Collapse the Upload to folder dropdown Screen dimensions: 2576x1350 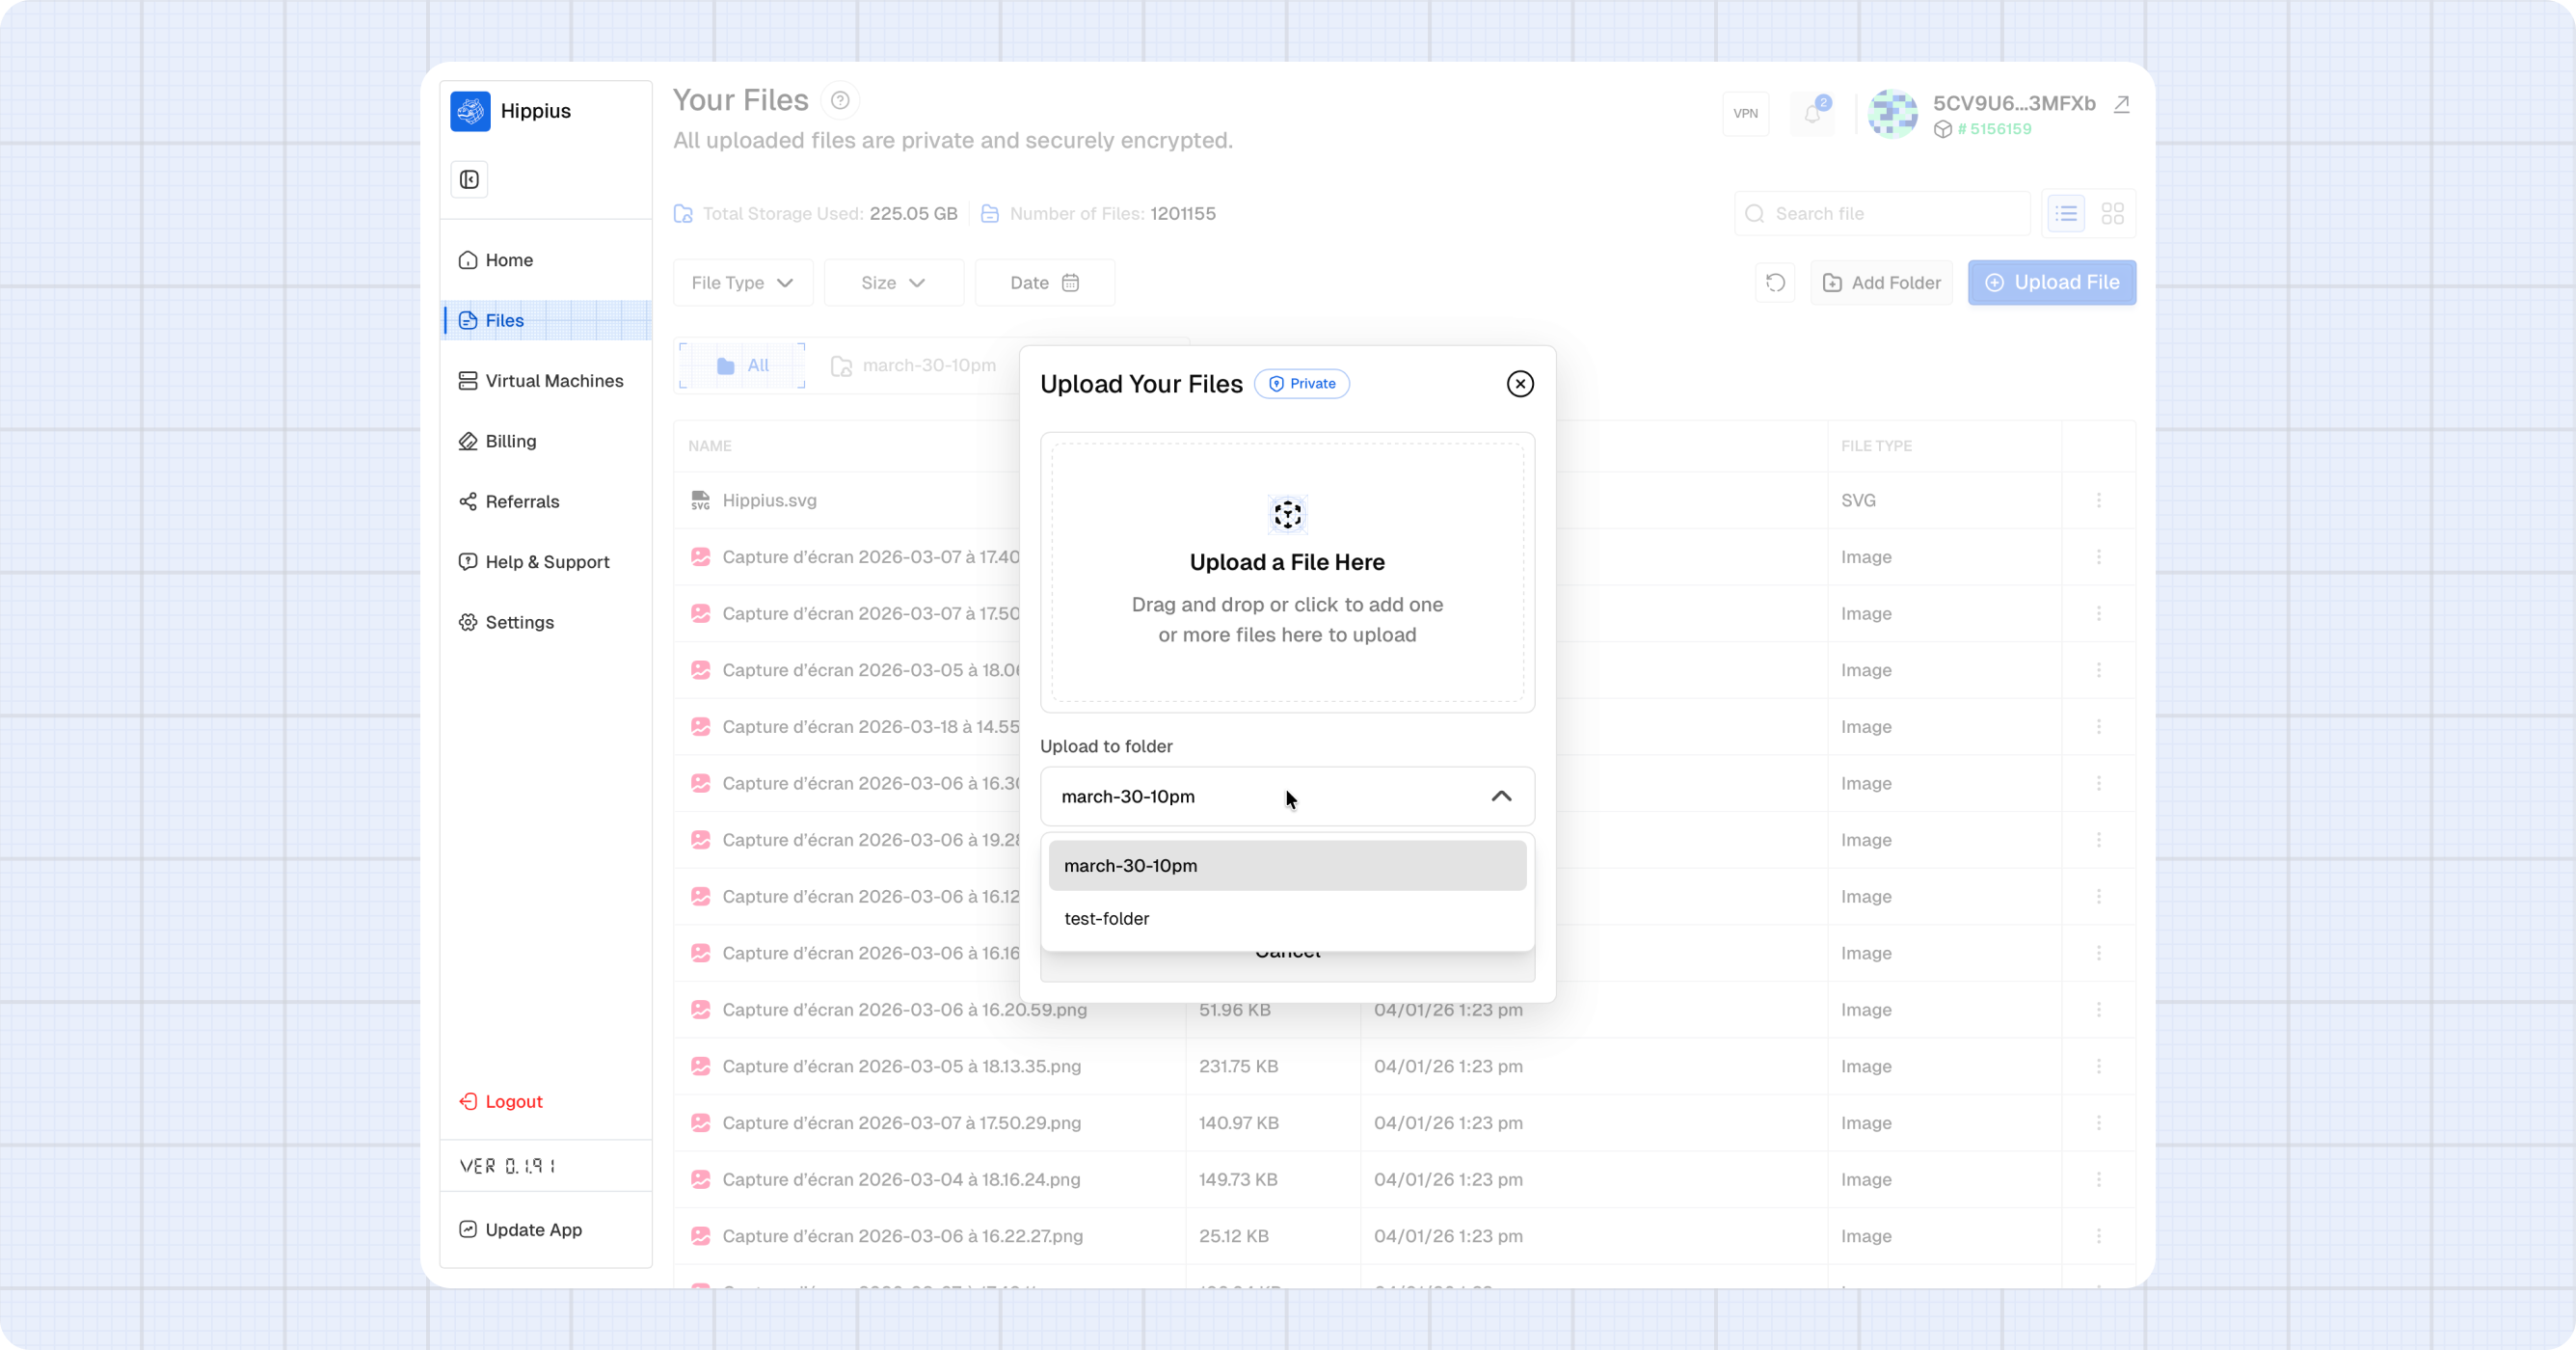1501,797
